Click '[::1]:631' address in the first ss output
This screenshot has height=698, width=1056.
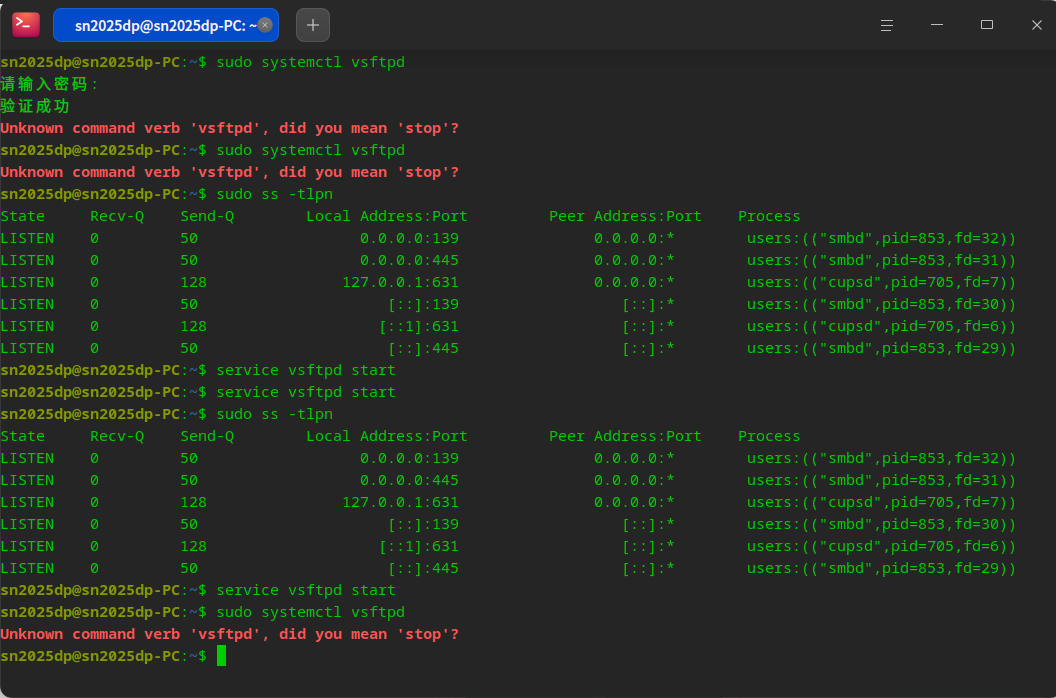[x=419, y=326]
